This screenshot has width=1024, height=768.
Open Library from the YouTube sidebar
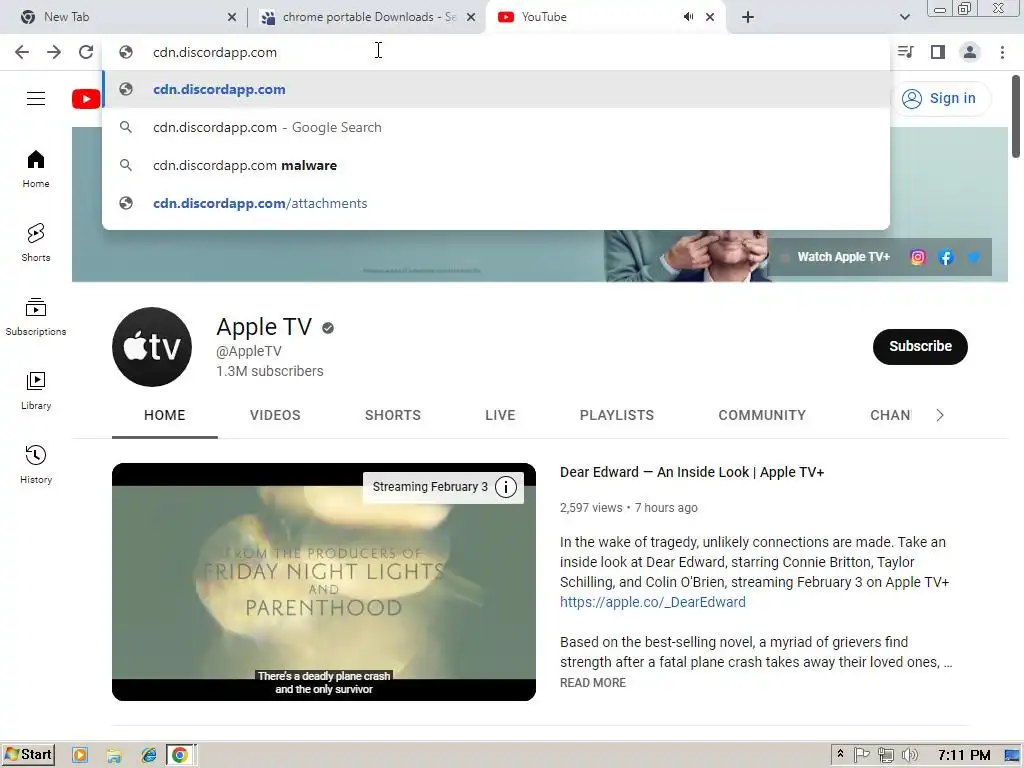[x=36, y=391]
